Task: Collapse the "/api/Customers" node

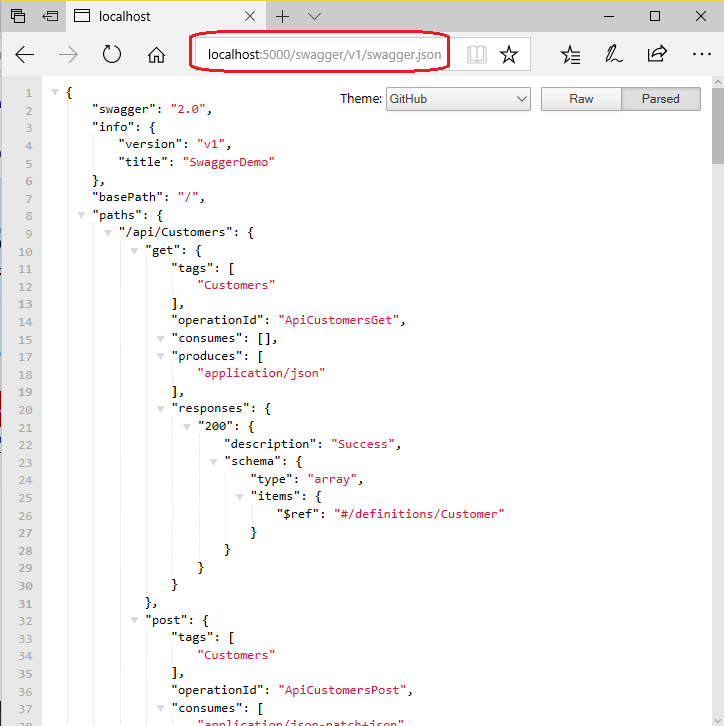Action: click(x=109, y=233)
